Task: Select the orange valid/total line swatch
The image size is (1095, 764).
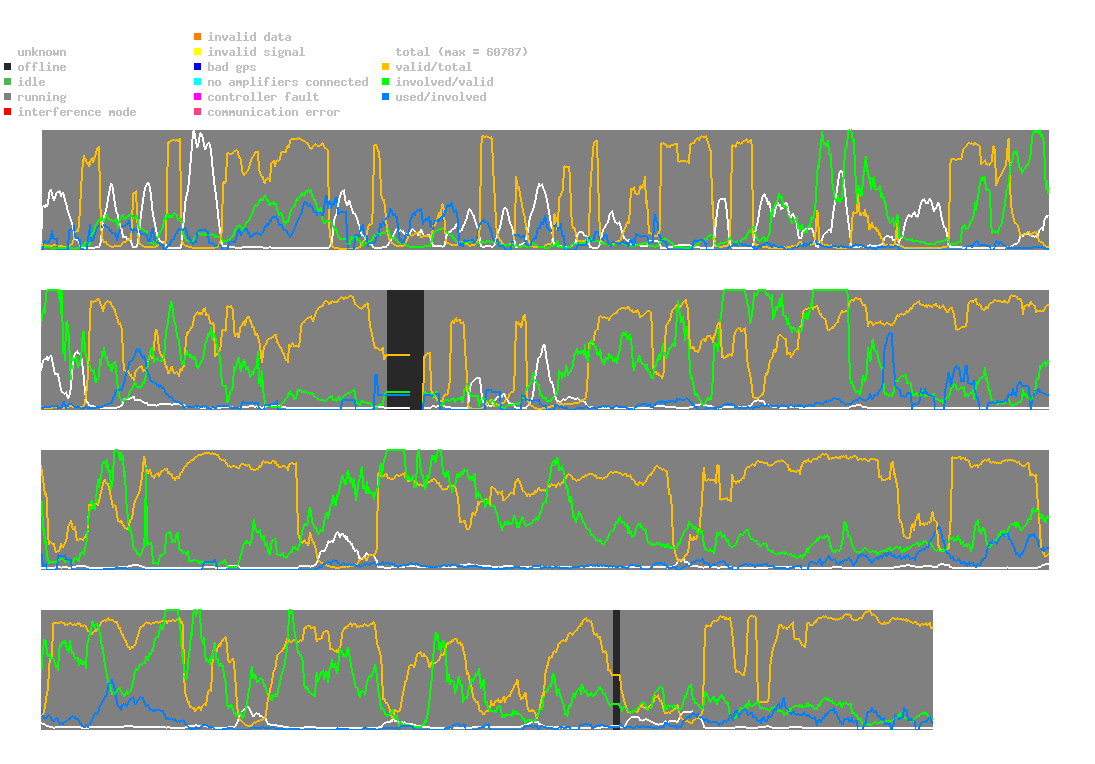Action: tap(386, 67)
